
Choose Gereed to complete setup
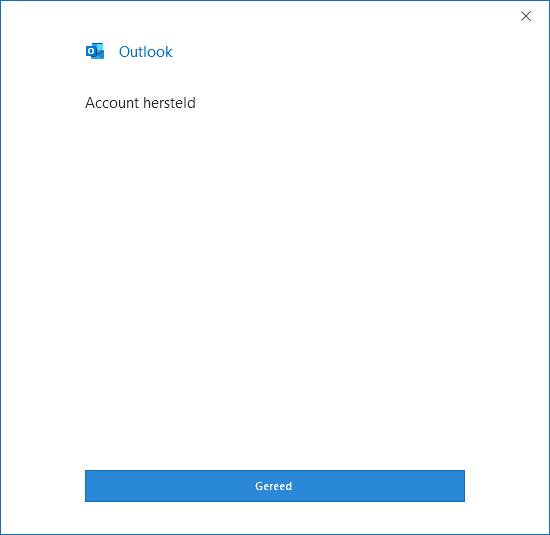pos(275,486)
